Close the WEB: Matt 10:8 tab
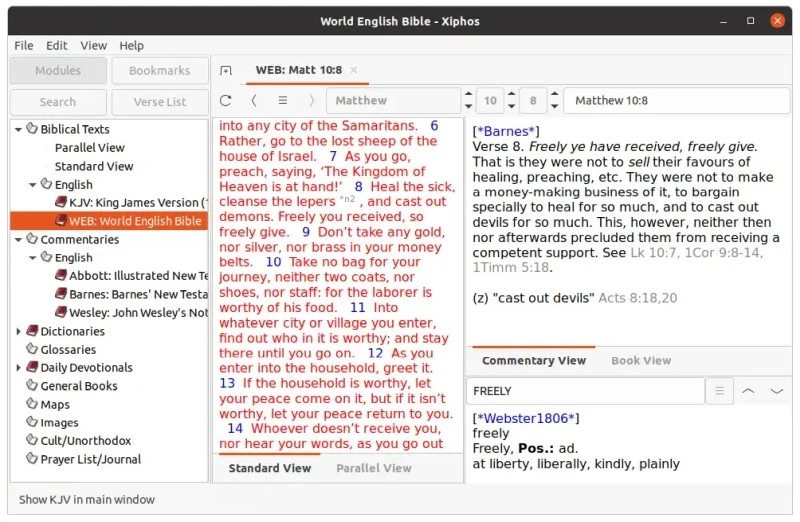Image resolution: width=800 pixels, height=522 pixels. [x=353, y=70]
